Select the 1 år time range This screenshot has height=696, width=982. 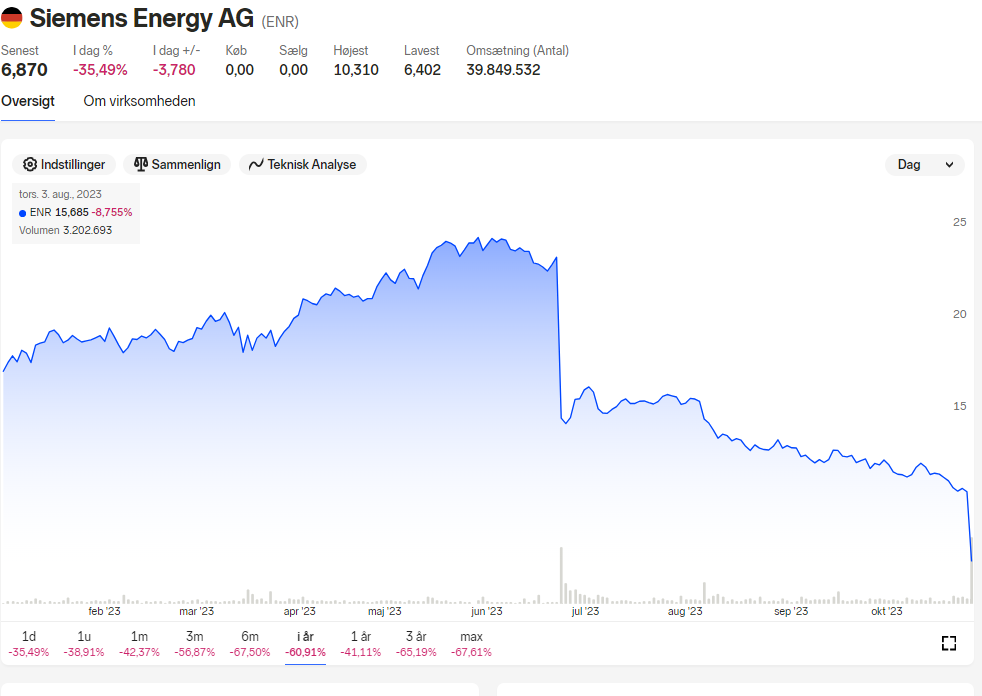point(361,644)
